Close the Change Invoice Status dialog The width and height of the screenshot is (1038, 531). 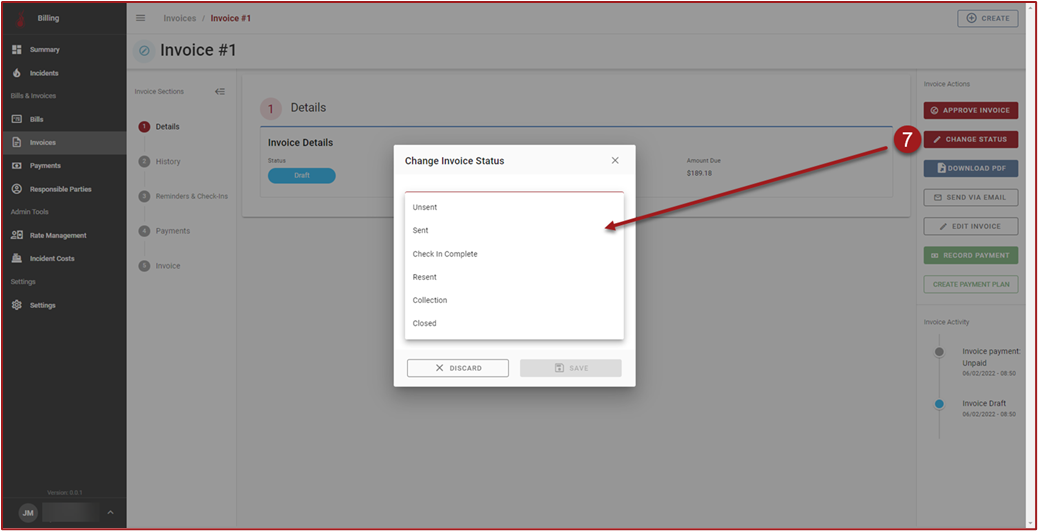tap(615, 160)
